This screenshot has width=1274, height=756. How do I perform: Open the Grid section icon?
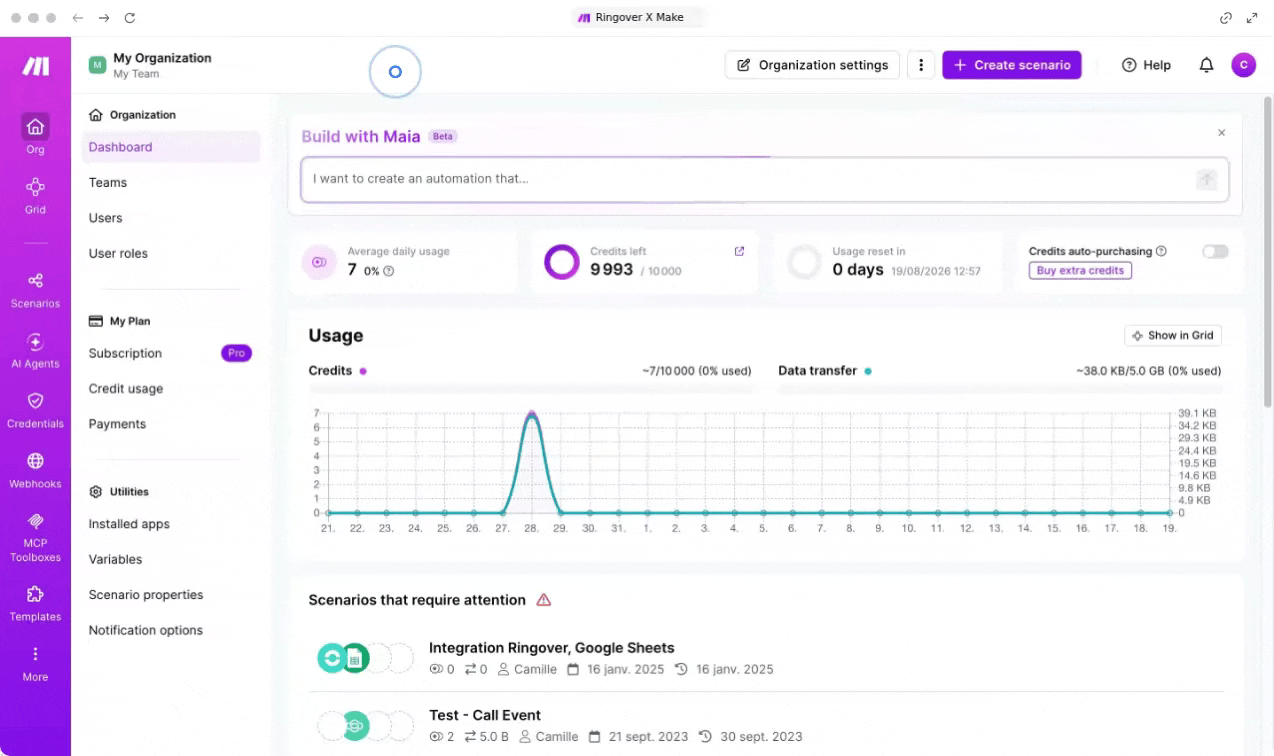(35, 187)
